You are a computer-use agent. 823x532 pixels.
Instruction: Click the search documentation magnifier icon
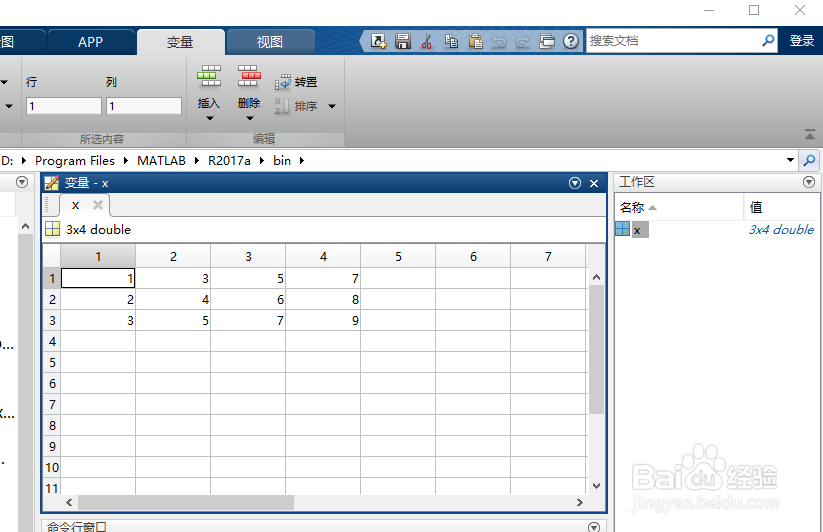pyautogui.click(x=768, y=40)
